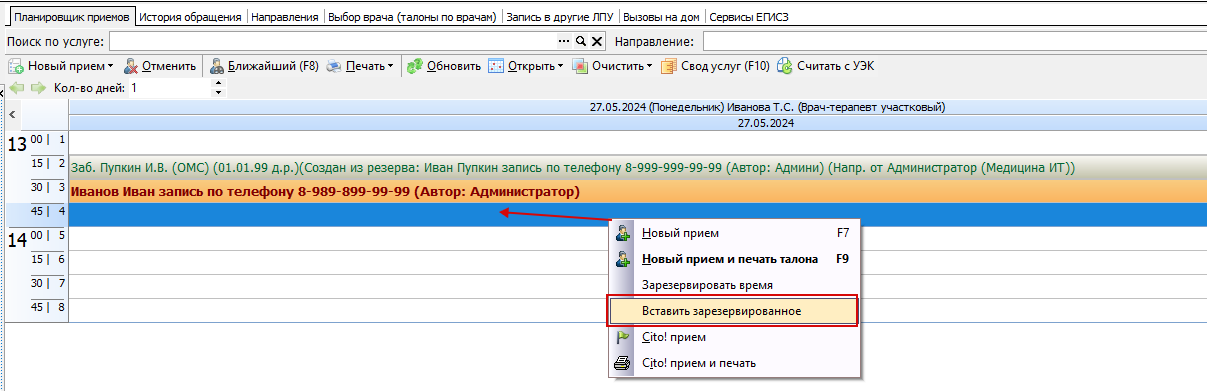This screenshot has width=1207, height=391.
Task: Select Cito! прием menu item
Action: coord(733,337)
